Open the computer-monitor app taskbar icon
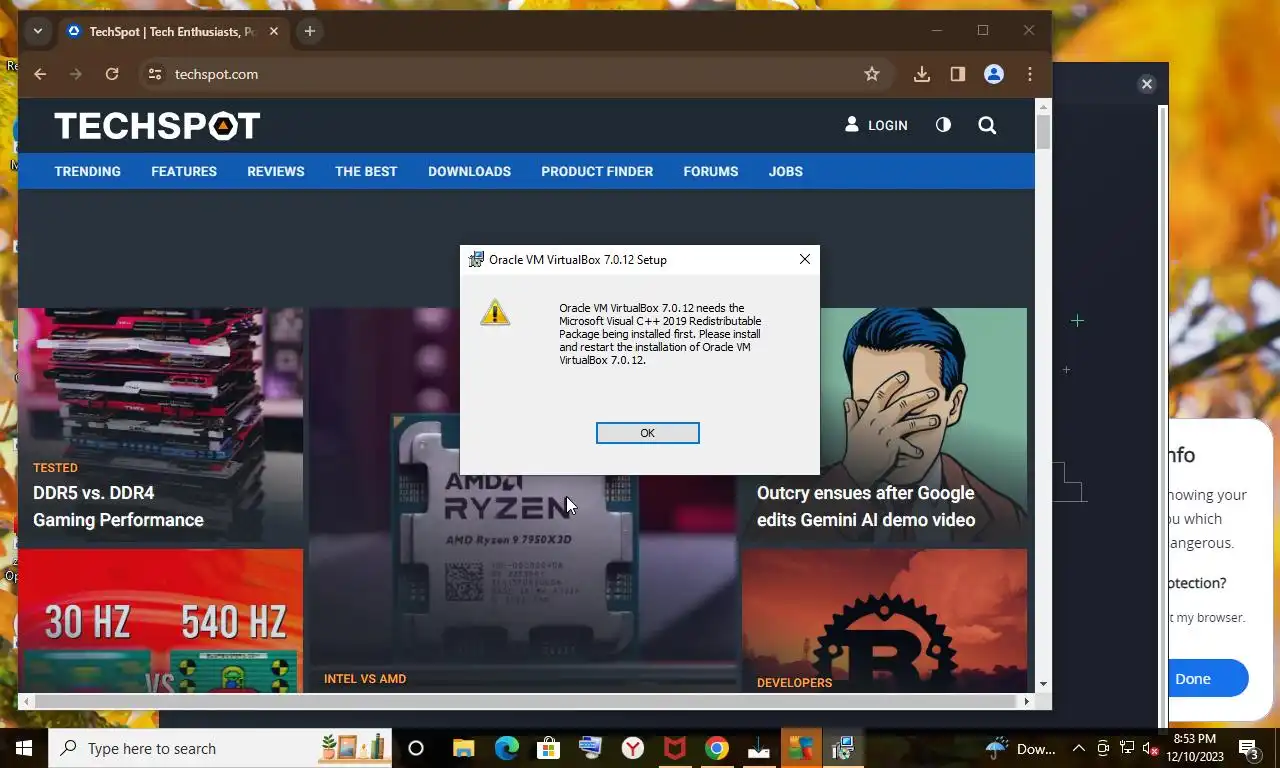The image size is (1280, 768). [590, 748]
